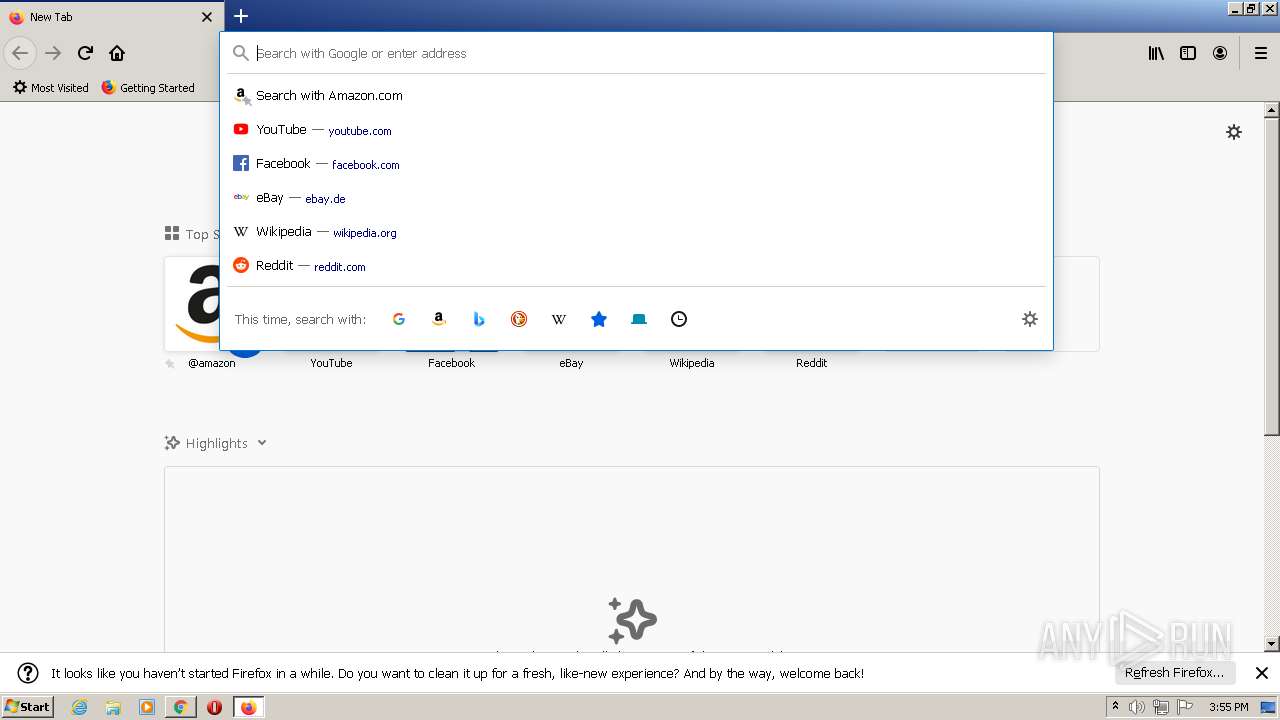Dismiss the Firefox refresh notification bar

[x=1262, y=673]
